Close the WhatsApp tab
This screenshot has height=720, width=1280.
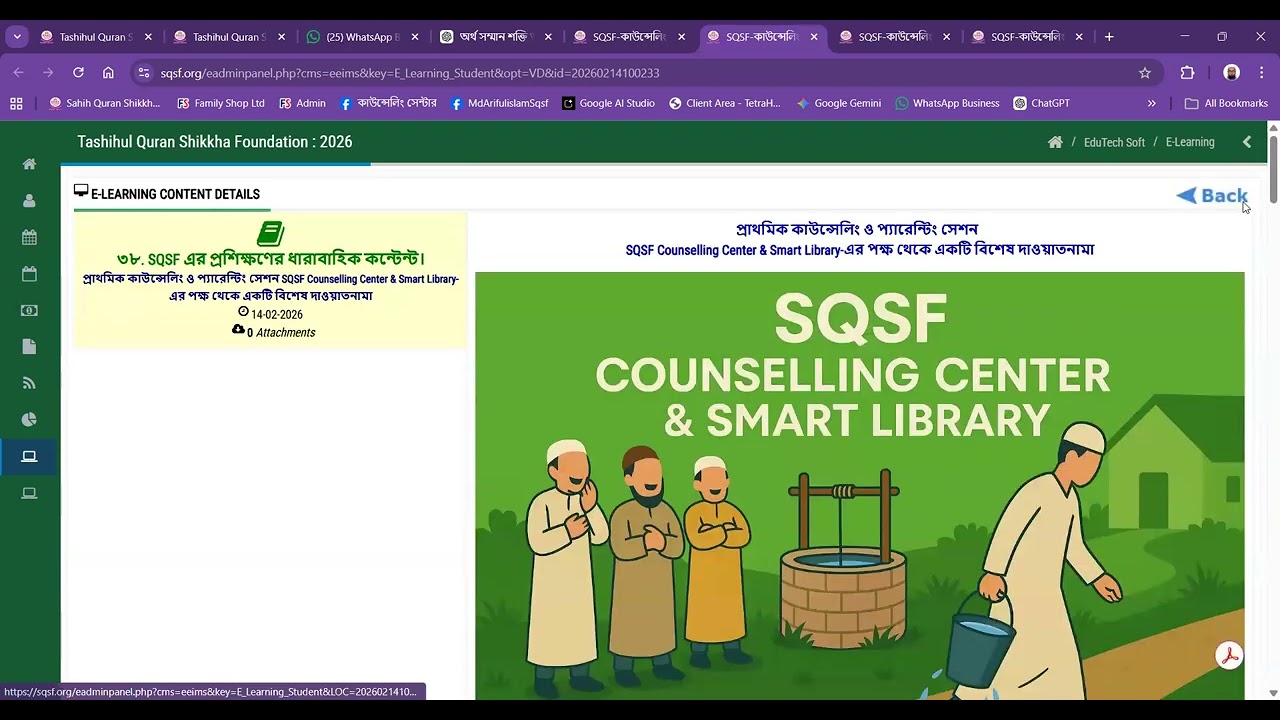click(415, 37)
